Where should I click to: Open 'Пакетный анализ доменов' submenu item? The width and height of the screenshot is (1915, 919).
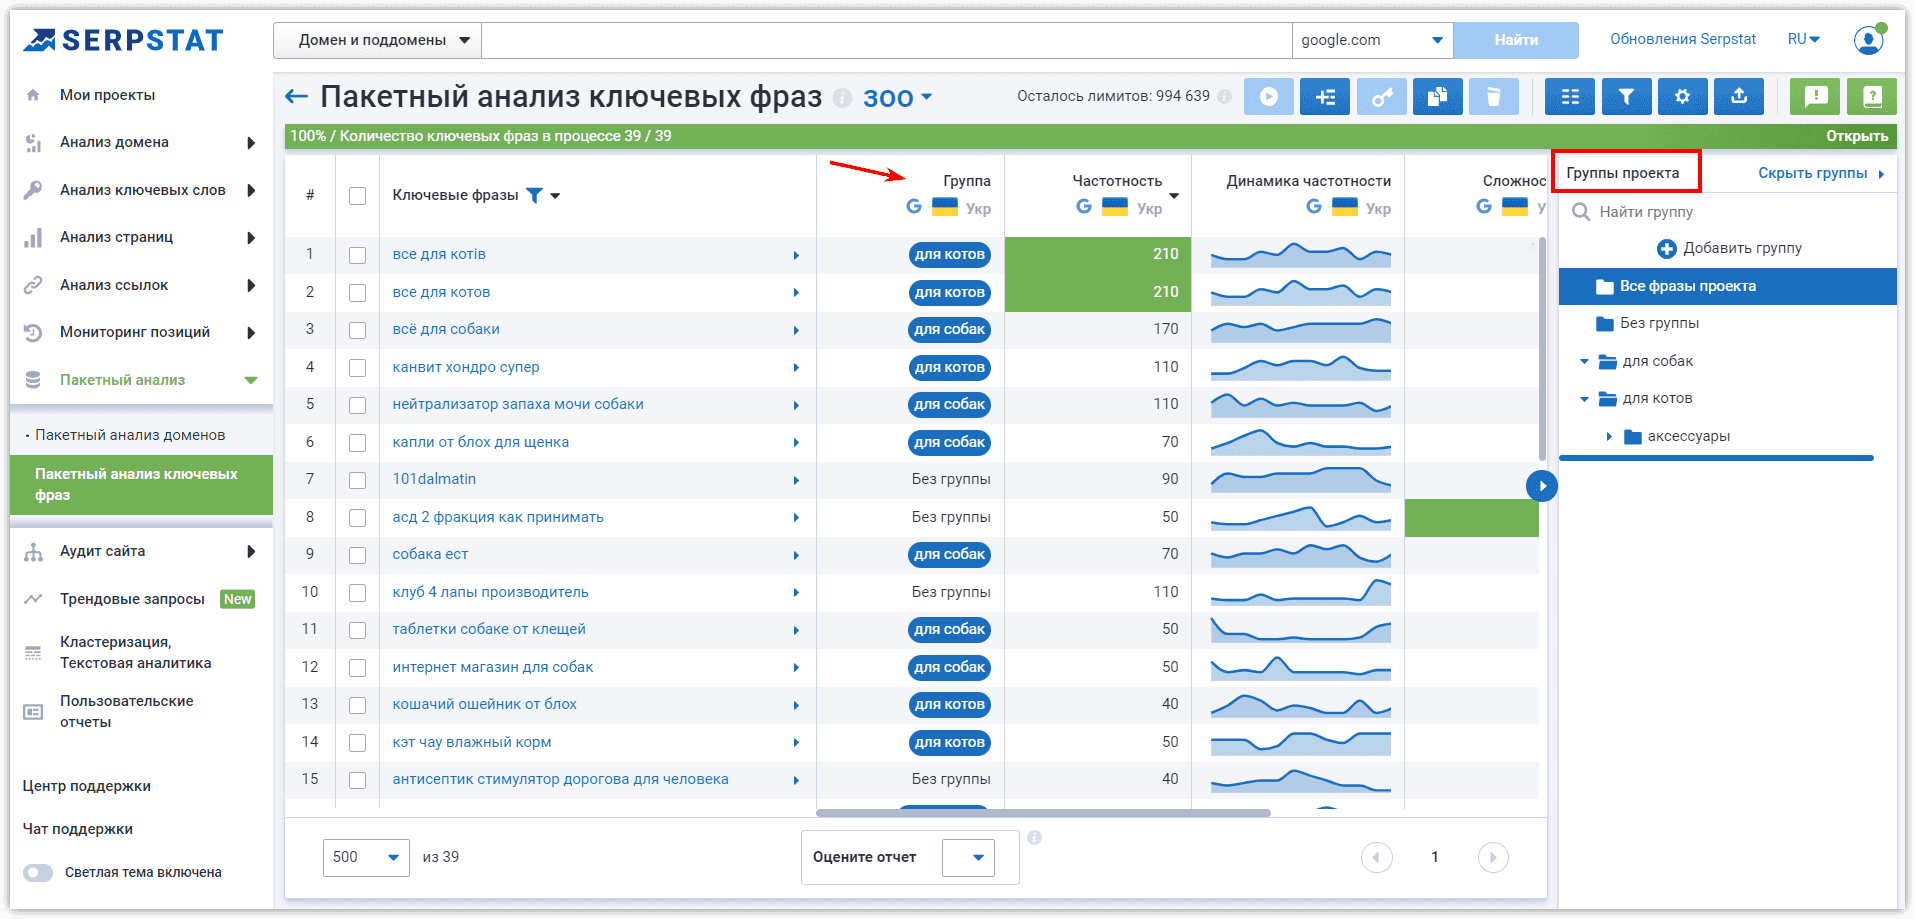[x=130, y=435]
